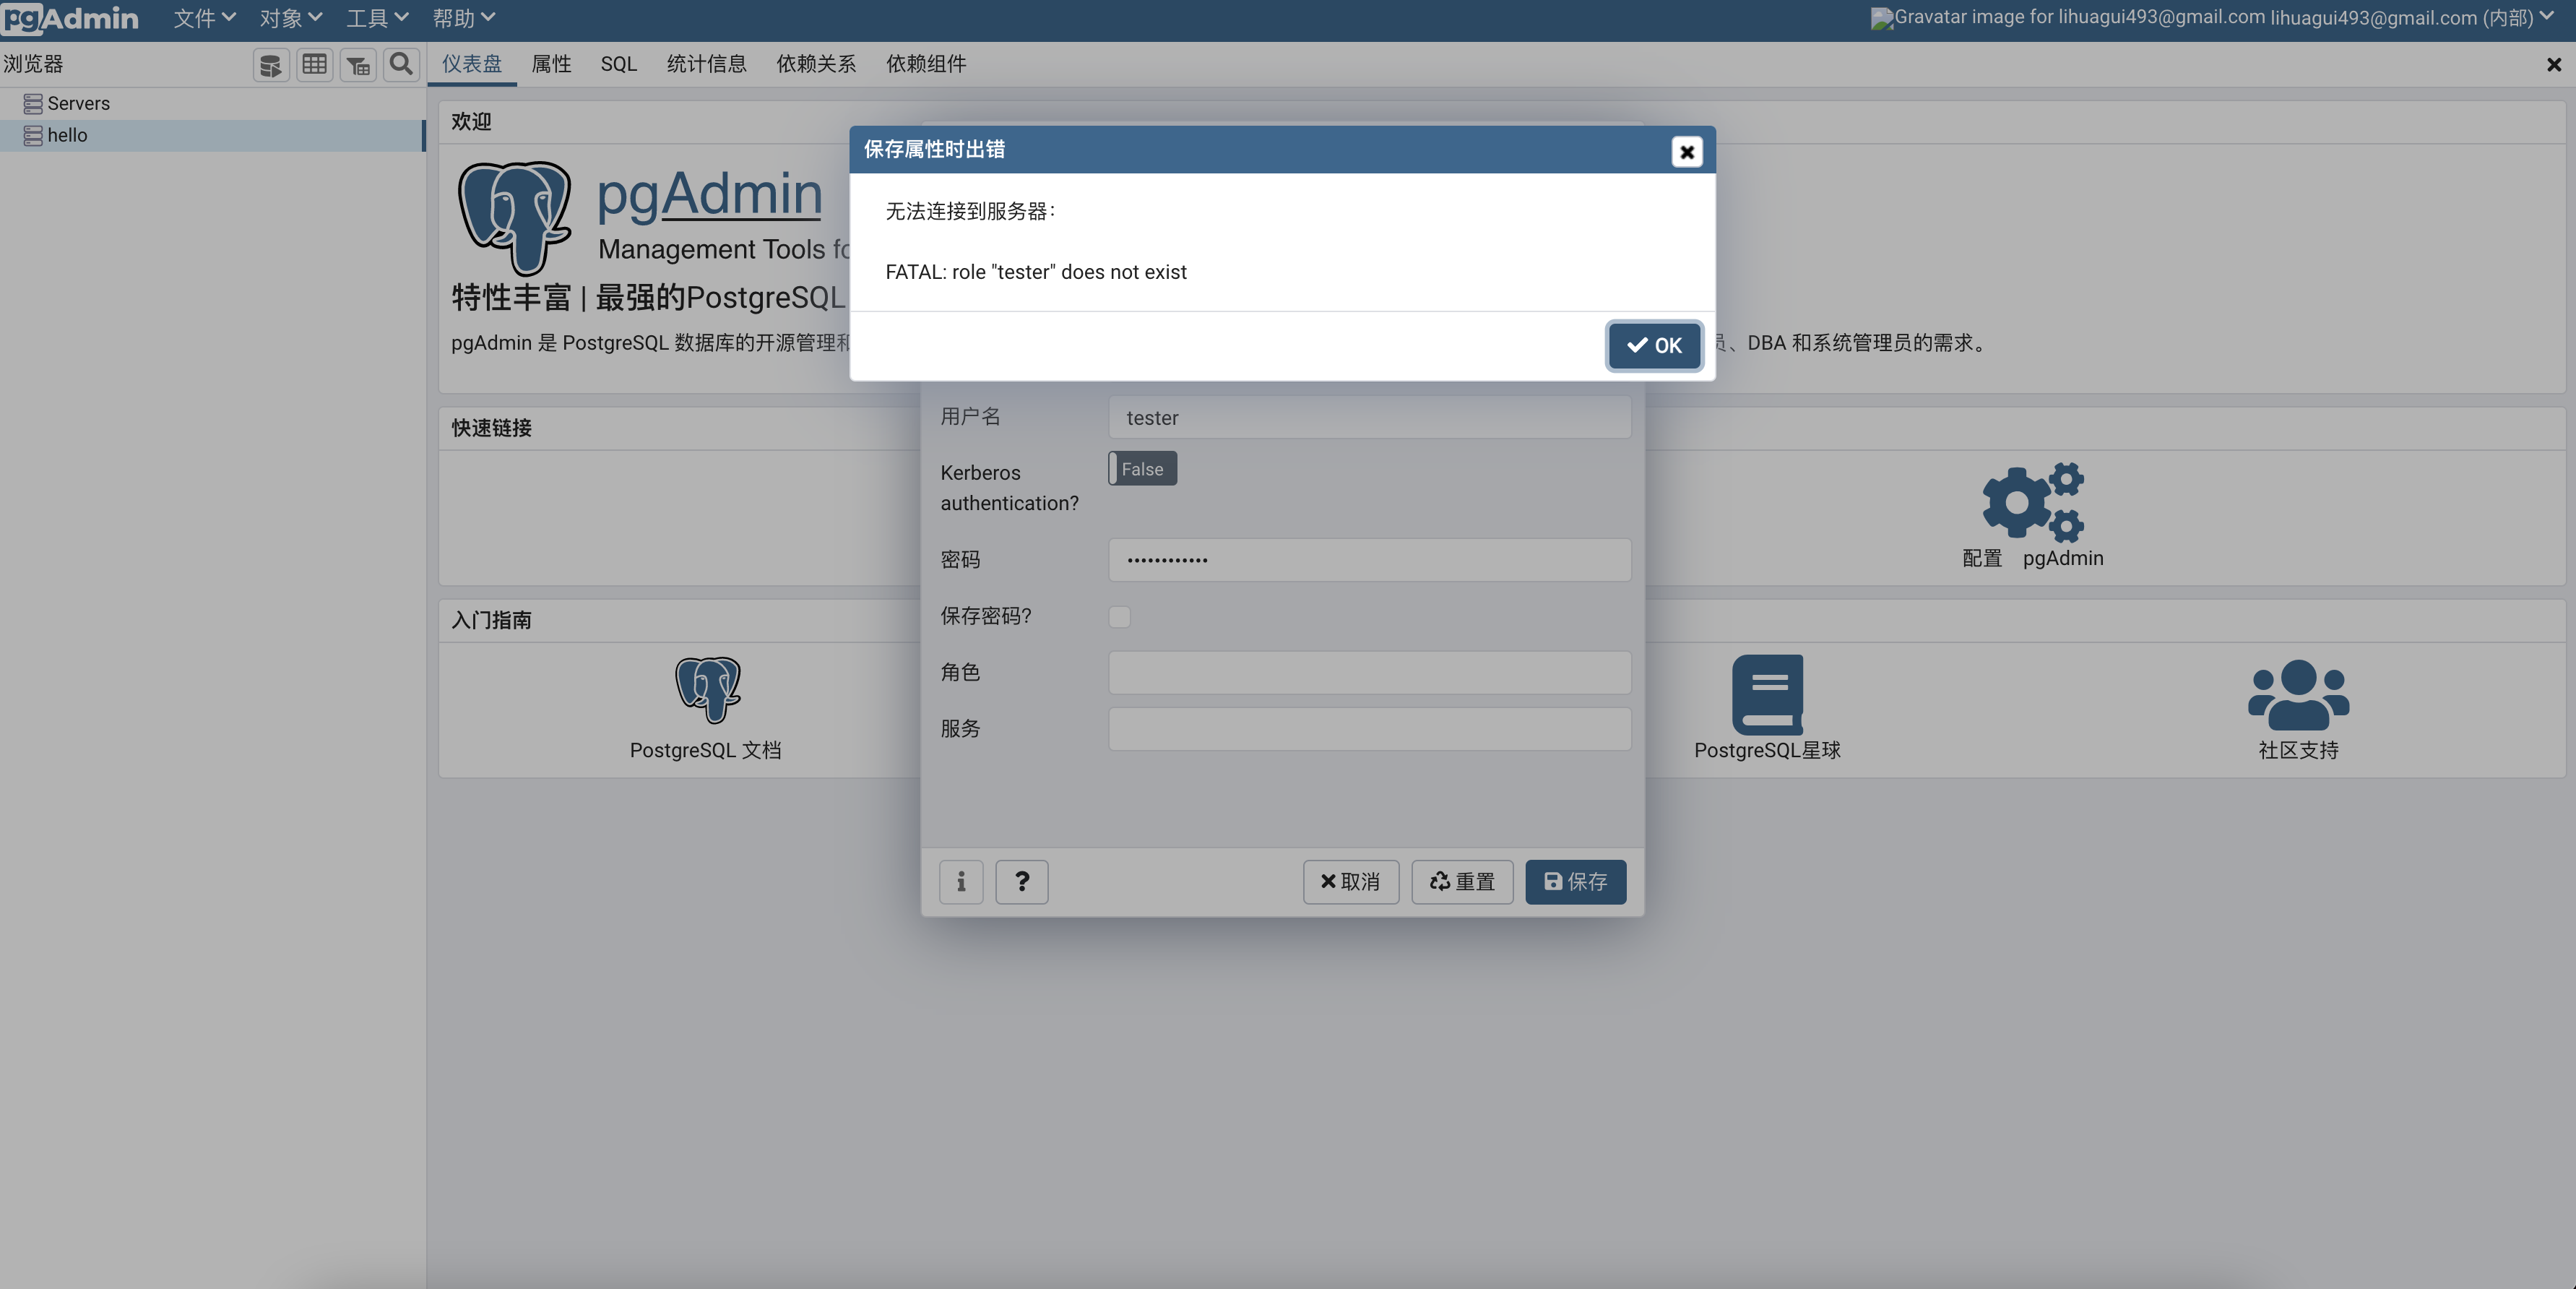Click the 角色 input field
Viewport: 2576px width, 1289px height.
tap(1369, 673)
